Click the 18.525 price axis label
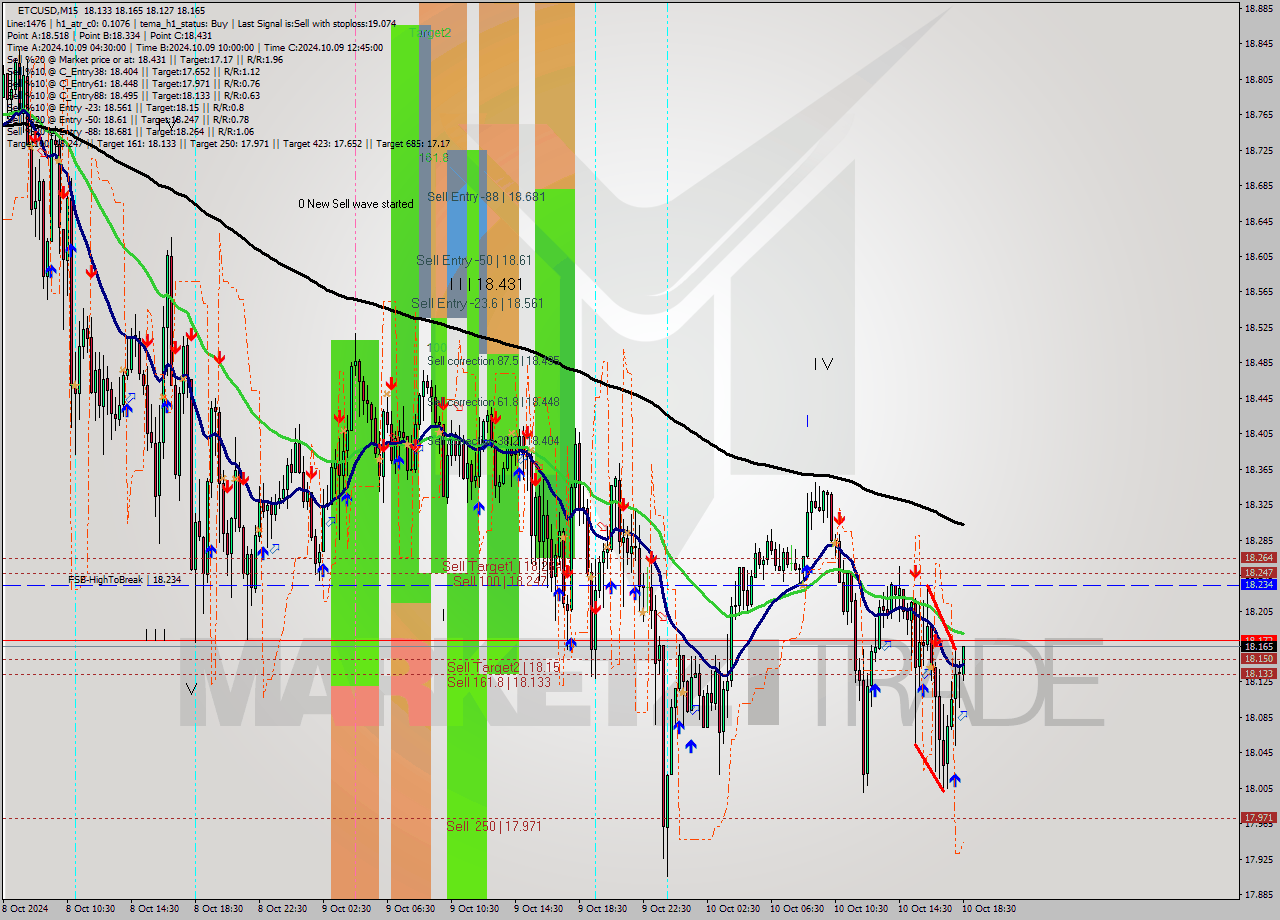Screen dimensions: 1280x920 (1258, 327)
